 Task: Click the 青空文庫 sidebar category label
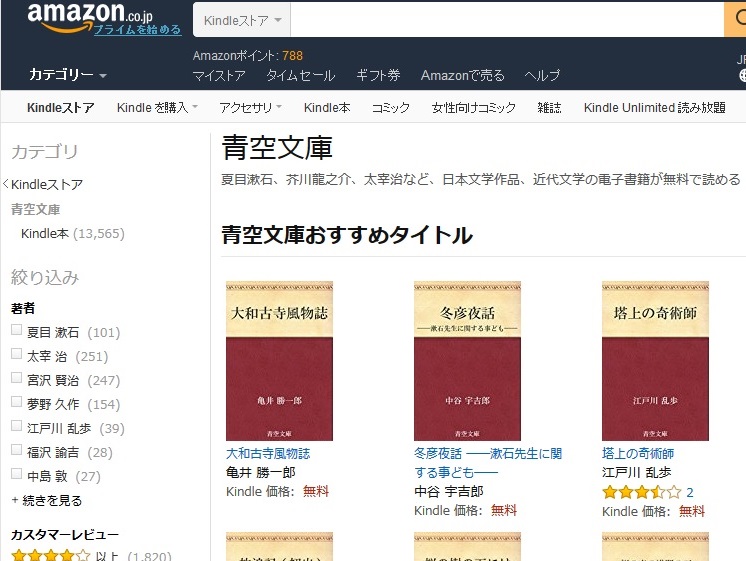tap(36, 209)
